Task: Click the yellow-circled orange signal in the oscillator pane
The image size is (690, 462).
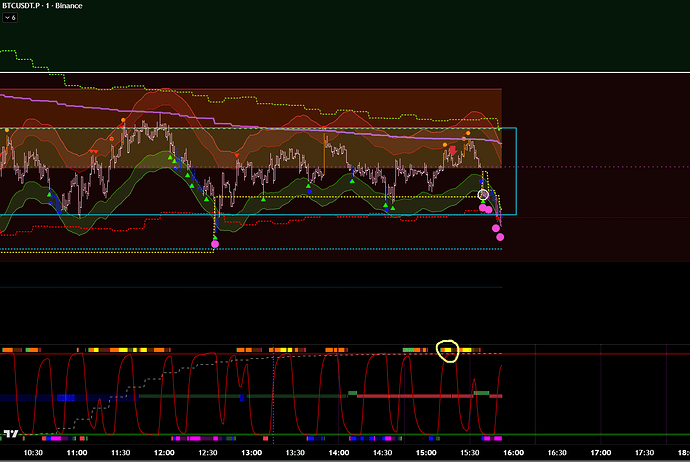Action: [x=447, y=350]
